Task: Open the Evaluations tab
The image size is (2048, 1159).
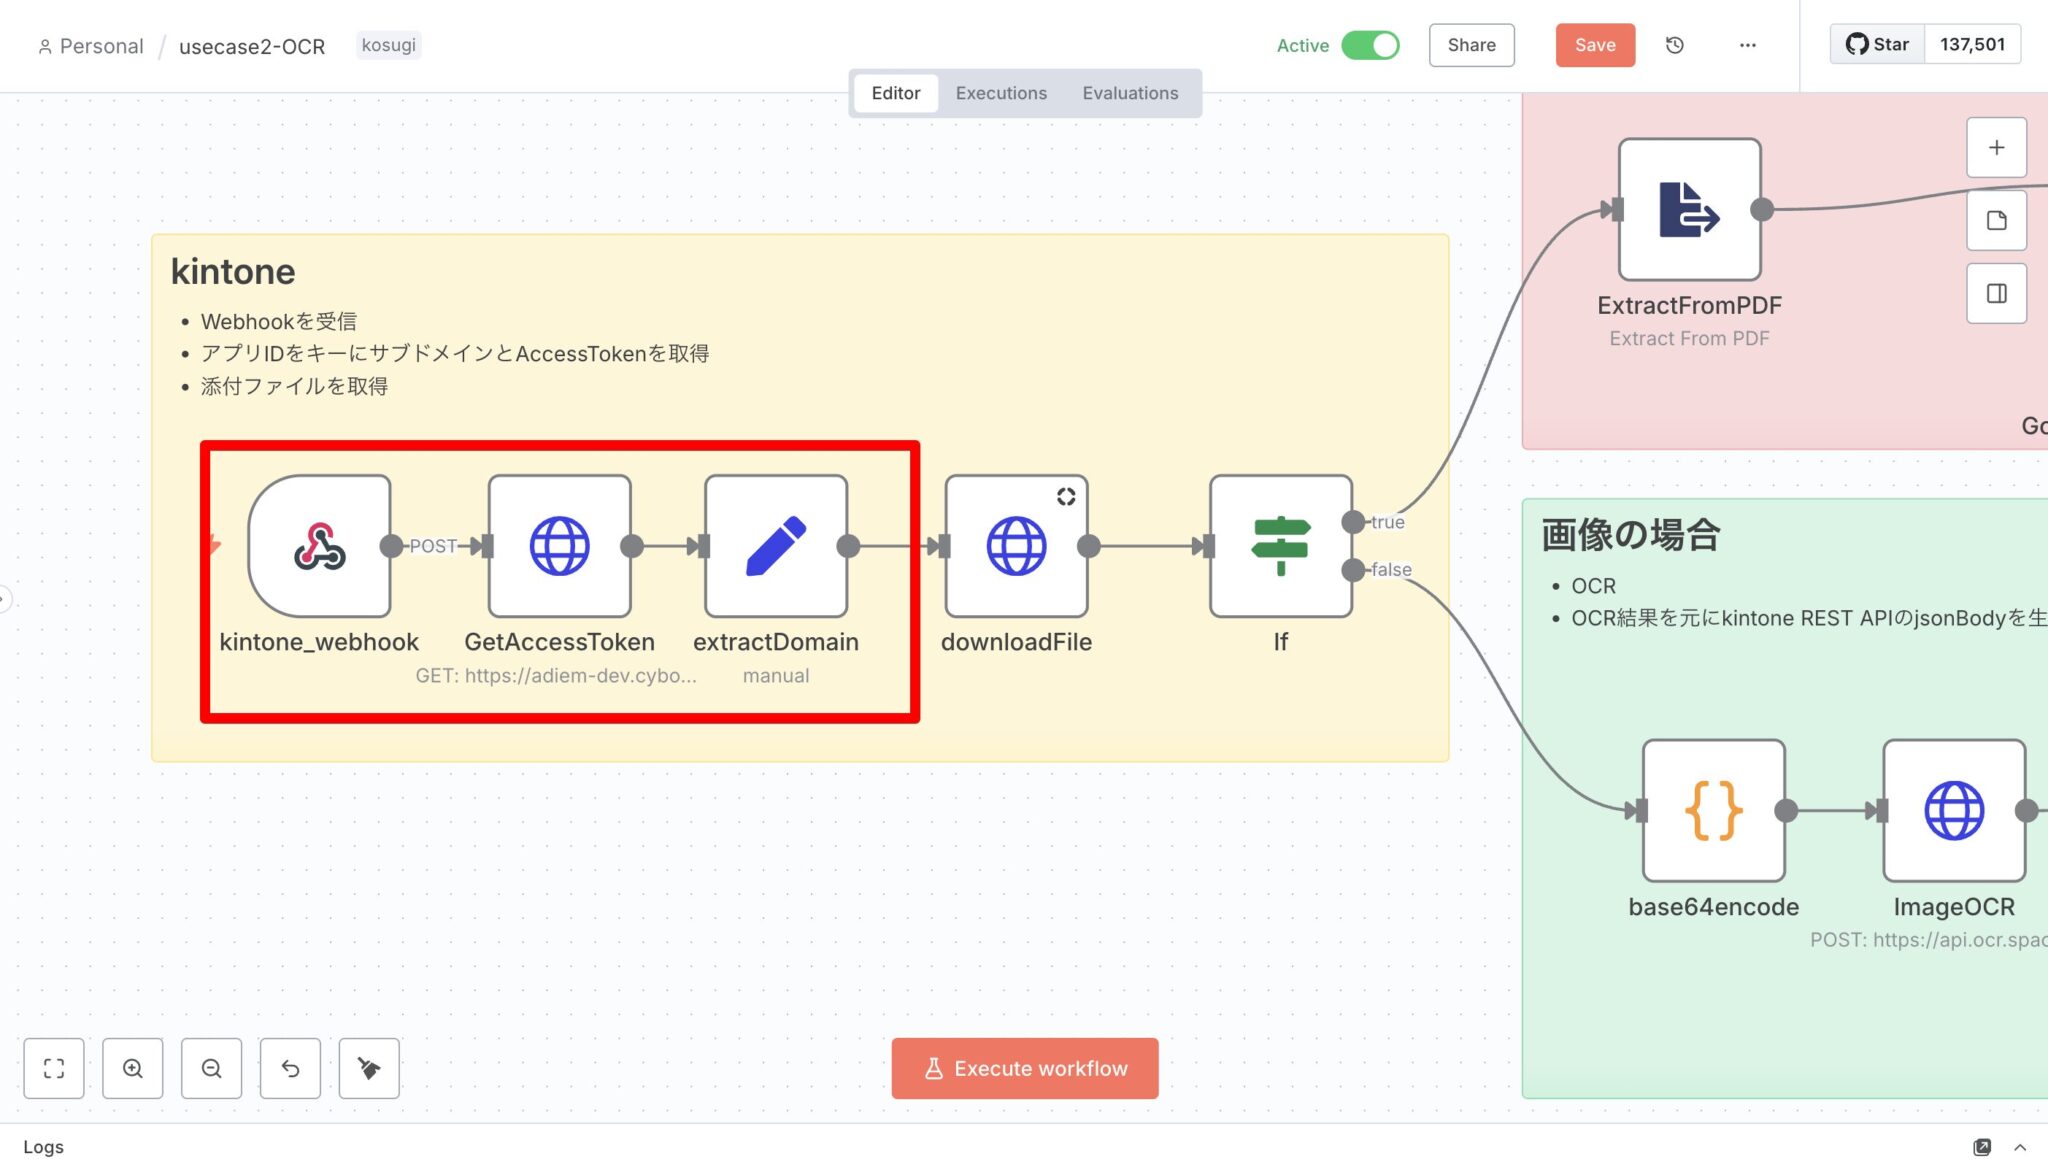Action: click(1129, 92)
